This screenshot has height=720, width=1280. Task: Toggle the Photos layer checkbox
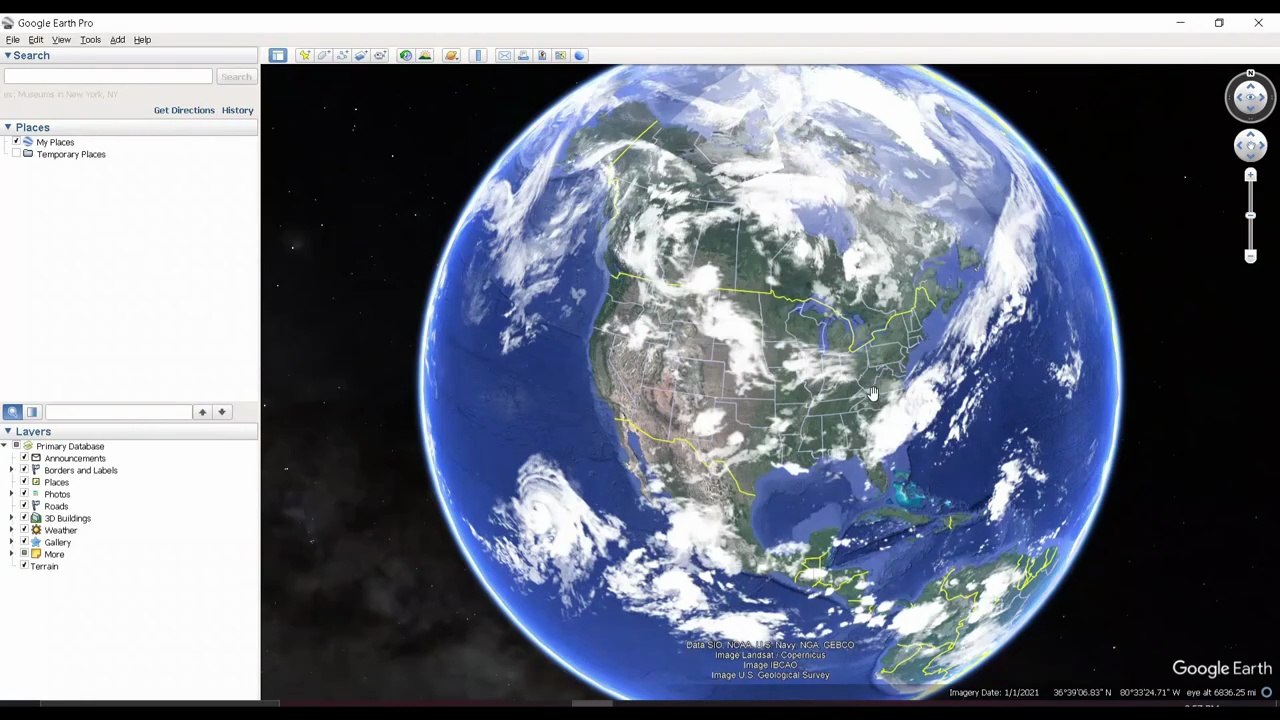pyautogui.click(x=24, y=494)
